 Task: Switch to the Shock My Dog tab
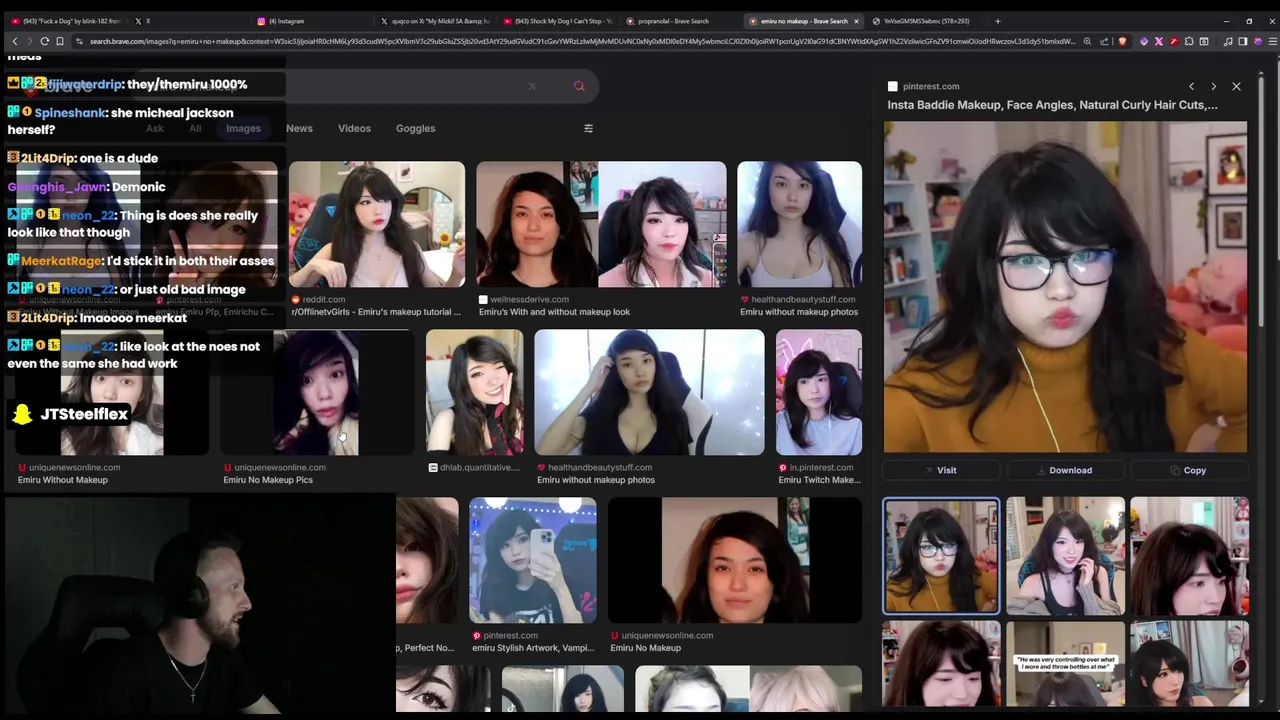click(558, 21)
